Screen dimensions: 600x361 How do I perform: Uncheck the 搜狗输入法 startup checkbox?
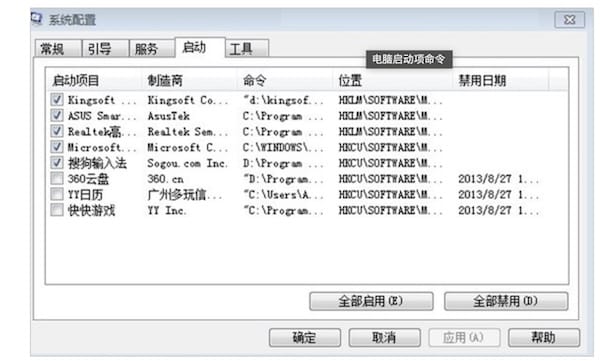(57, 163)
